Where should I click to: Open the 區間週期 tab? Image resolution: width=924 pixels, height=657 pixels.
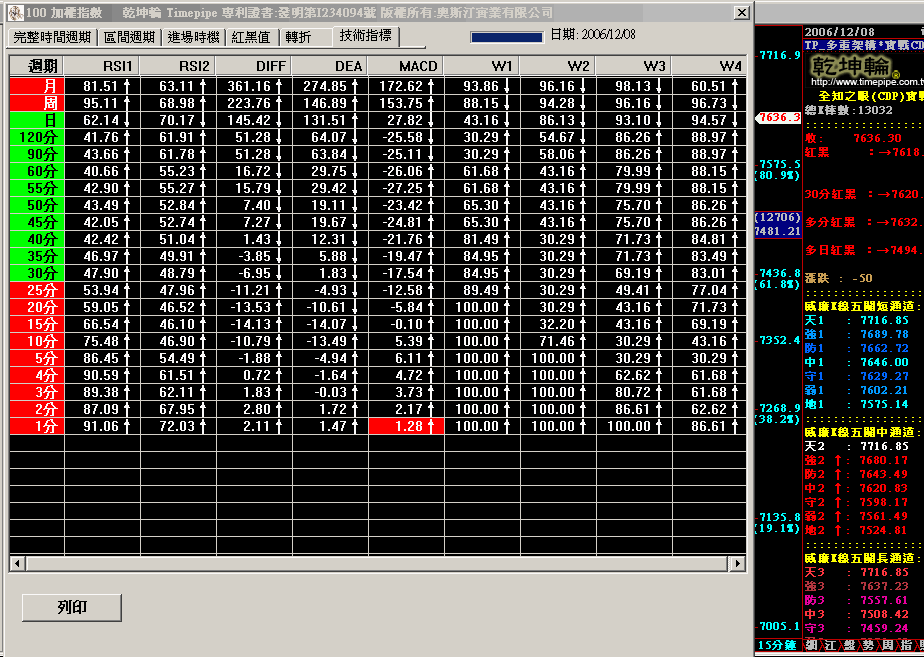pyautogui.click(x=130, y=37)
